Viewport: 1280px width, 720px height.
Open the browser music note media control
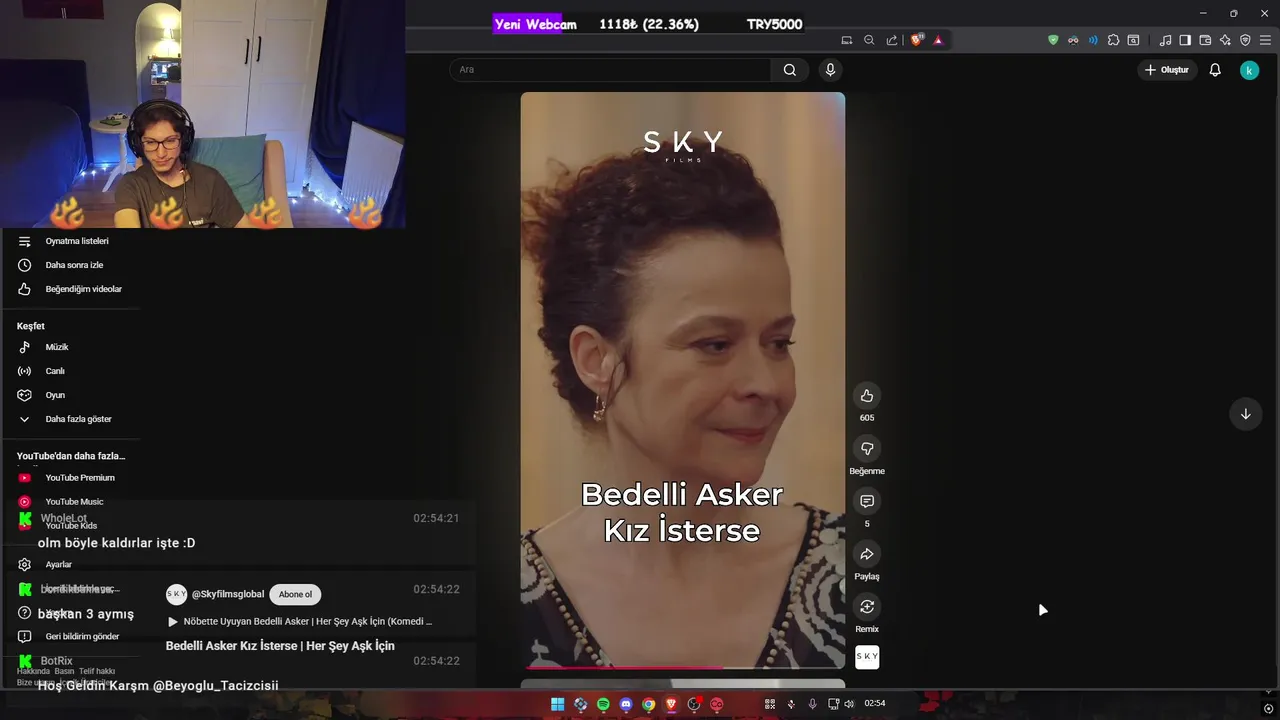[1165, 40]
